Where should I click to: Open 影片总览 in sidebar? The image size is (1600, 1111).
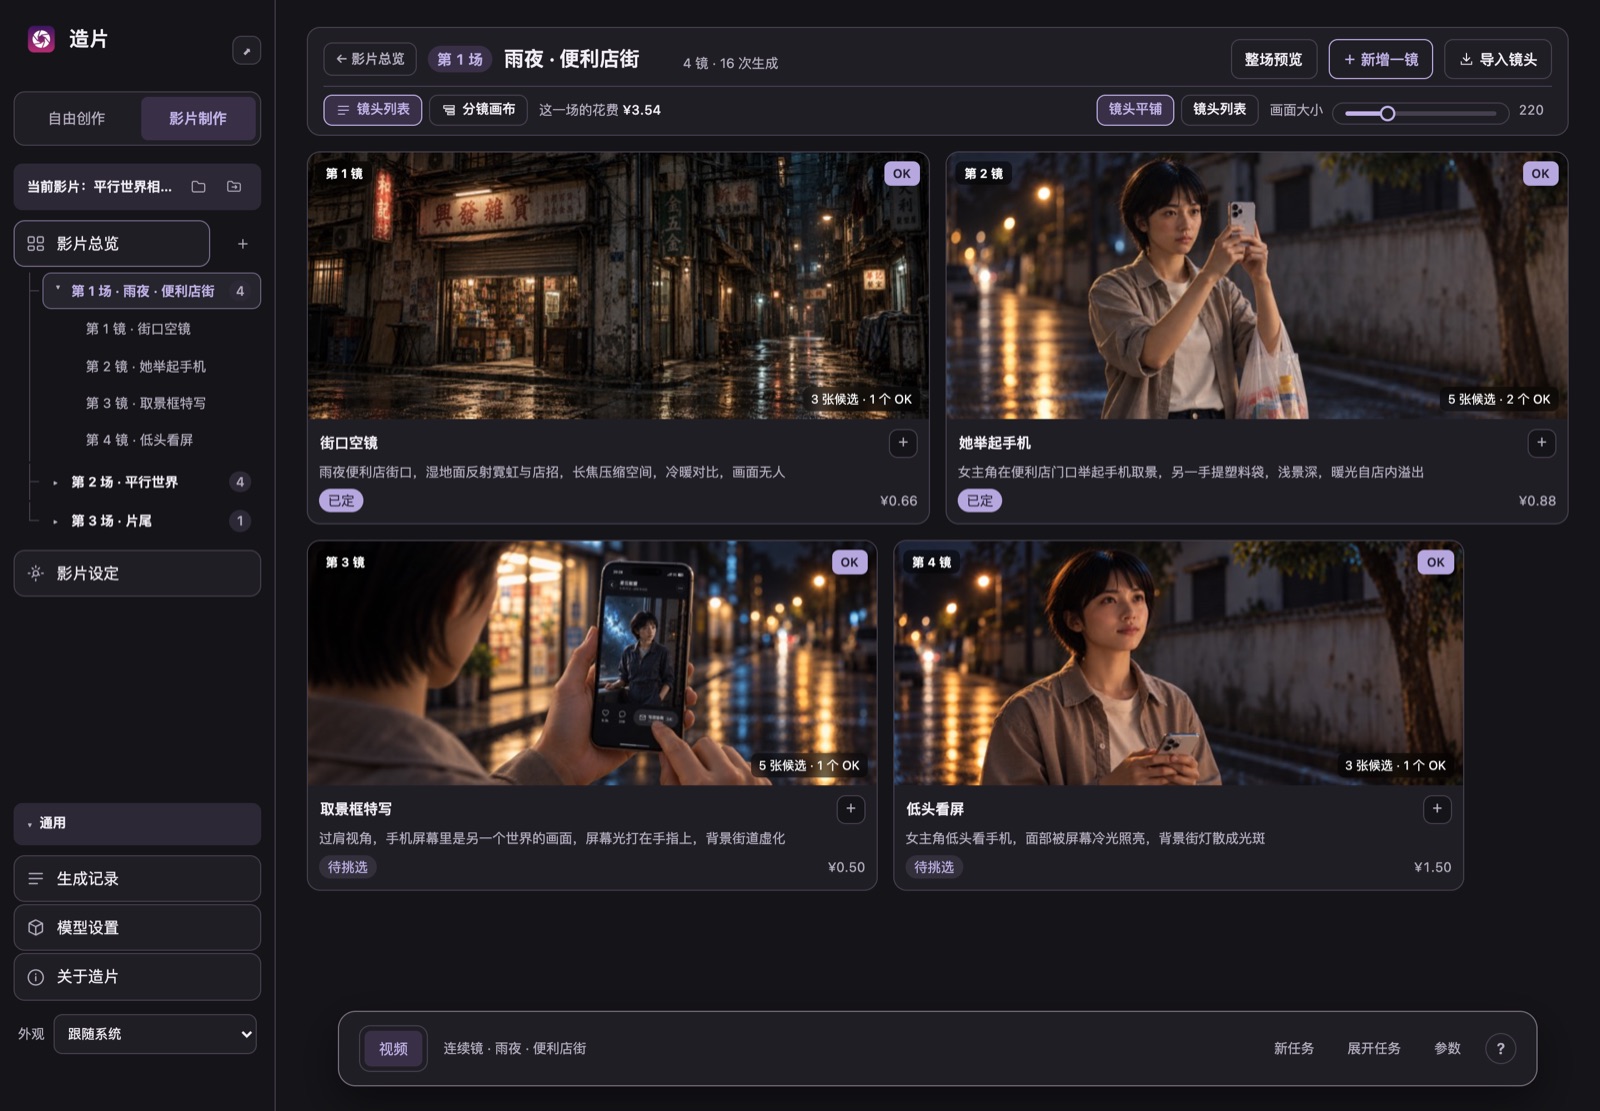[112, 244]
